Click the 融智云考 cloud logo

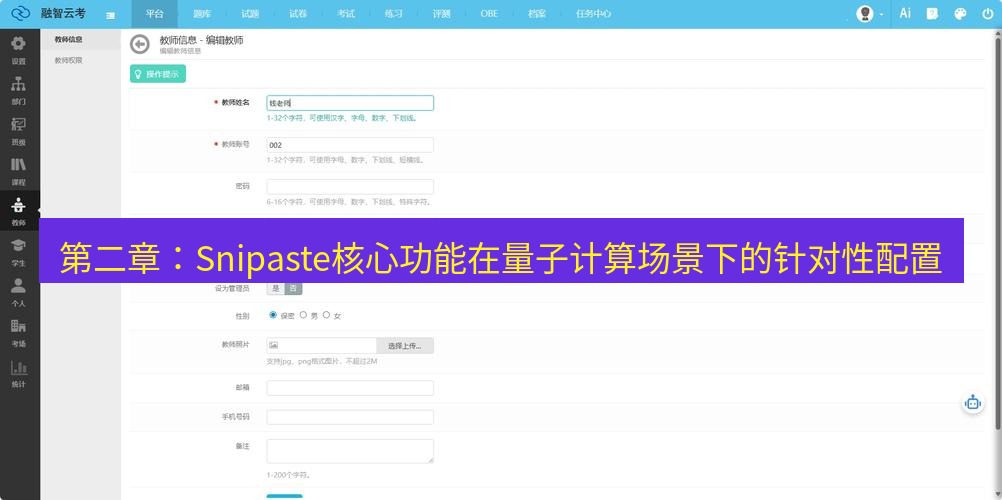20,13
